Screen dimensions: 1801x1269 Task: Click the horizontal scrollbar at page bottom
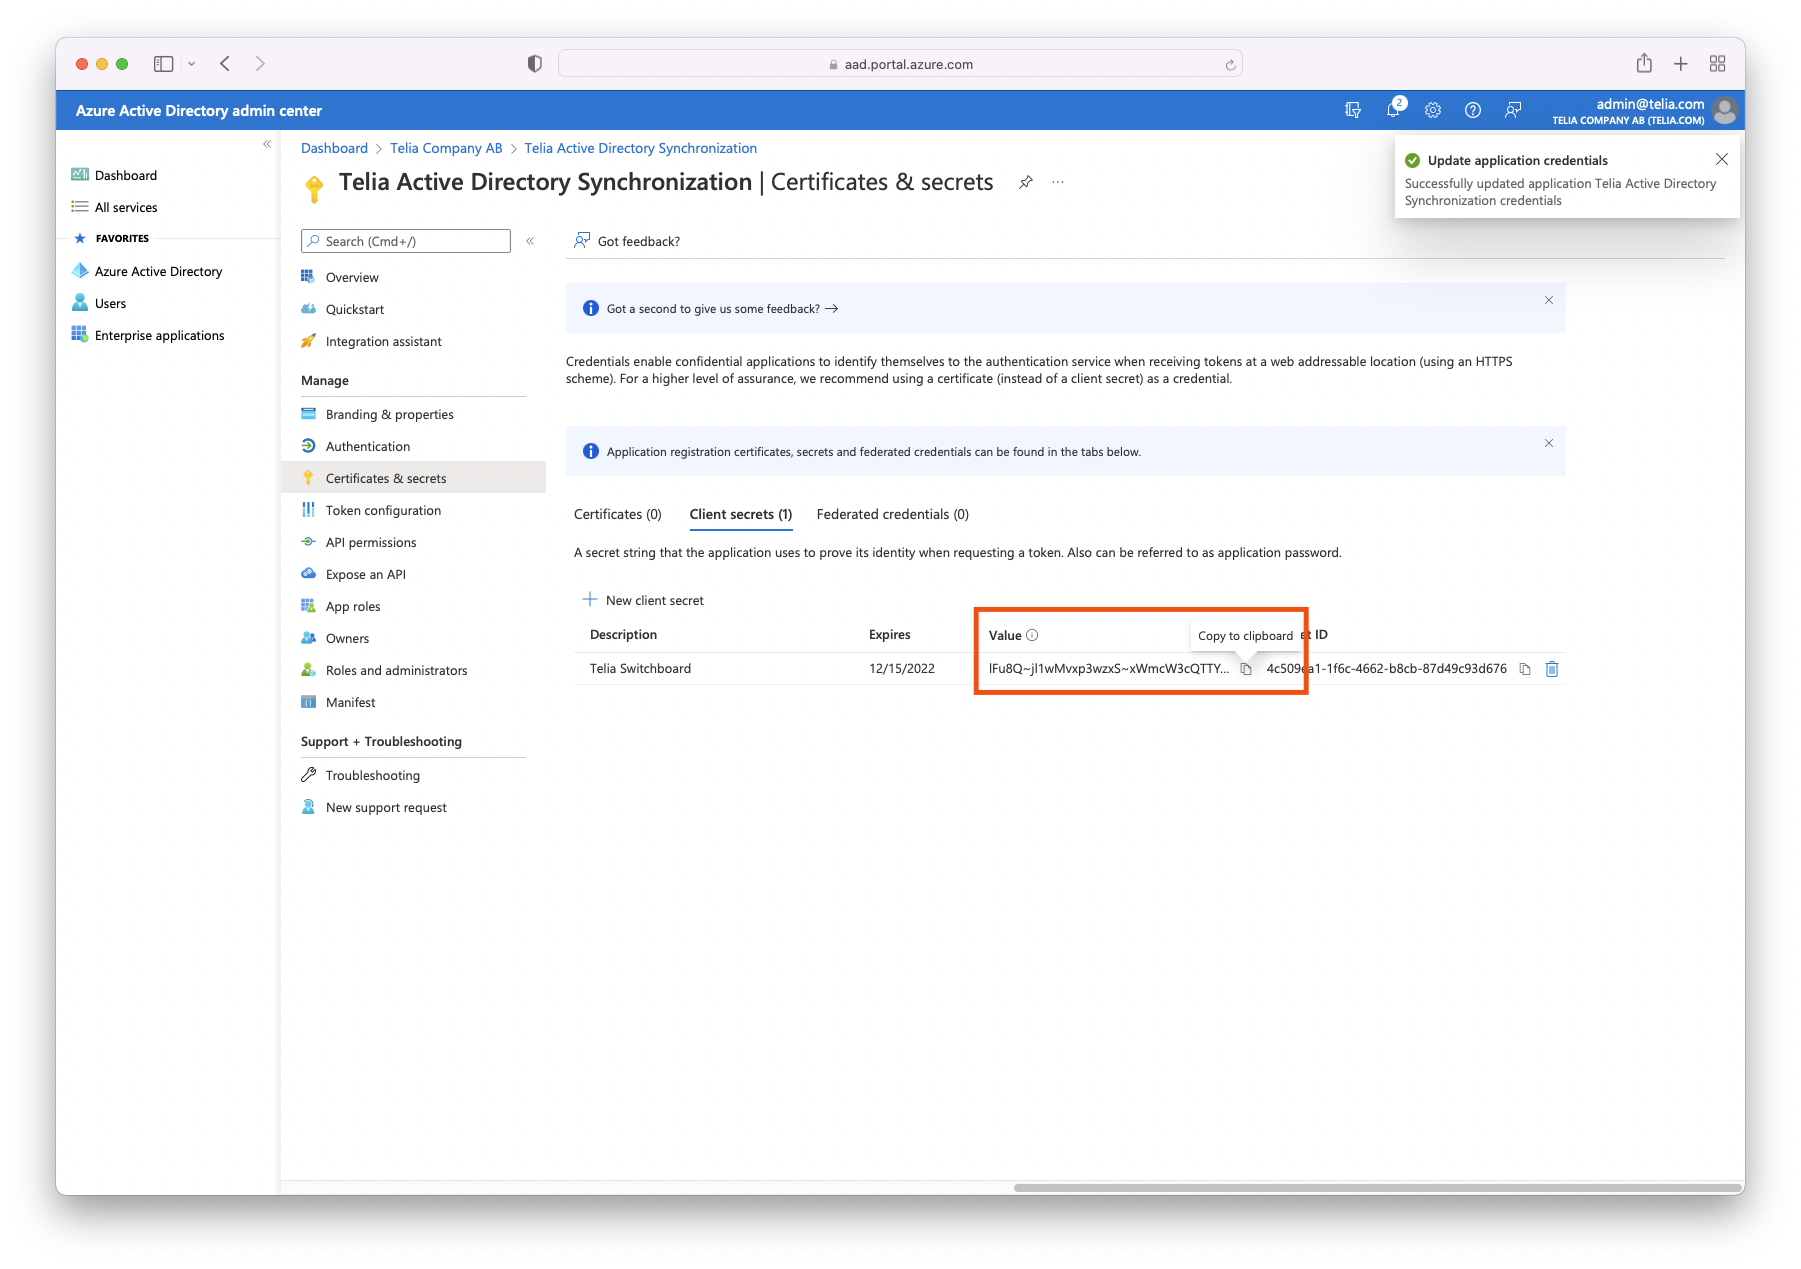pyautogui.click(x=1377, y=1188)
